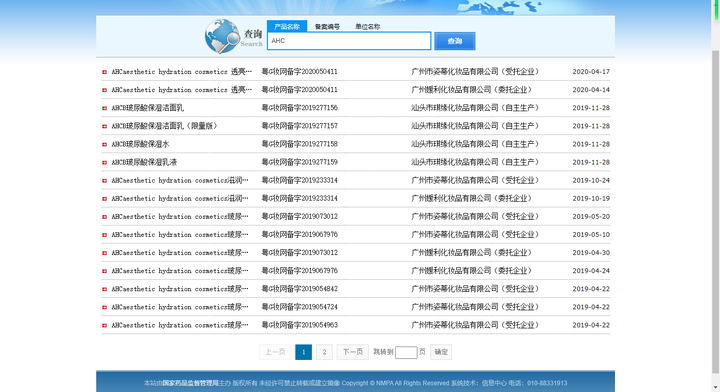Click scrollbar down arrow at page edge
The width and height of the screenshot is (720, 392).
click(716, 388)
